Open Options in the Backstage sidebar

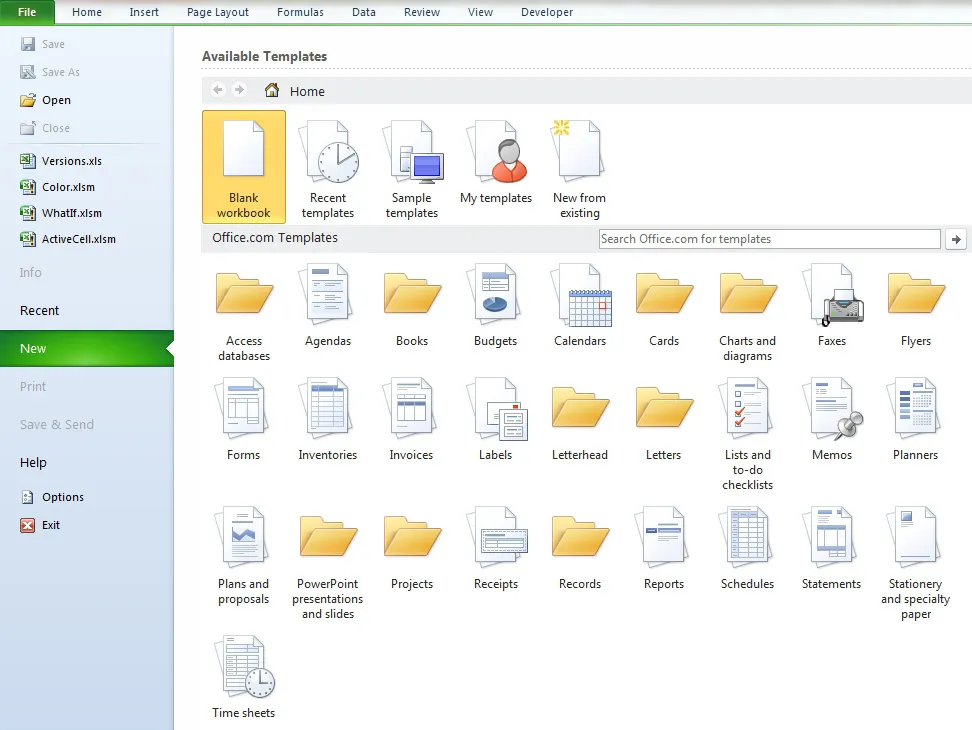tap(62, 497)
